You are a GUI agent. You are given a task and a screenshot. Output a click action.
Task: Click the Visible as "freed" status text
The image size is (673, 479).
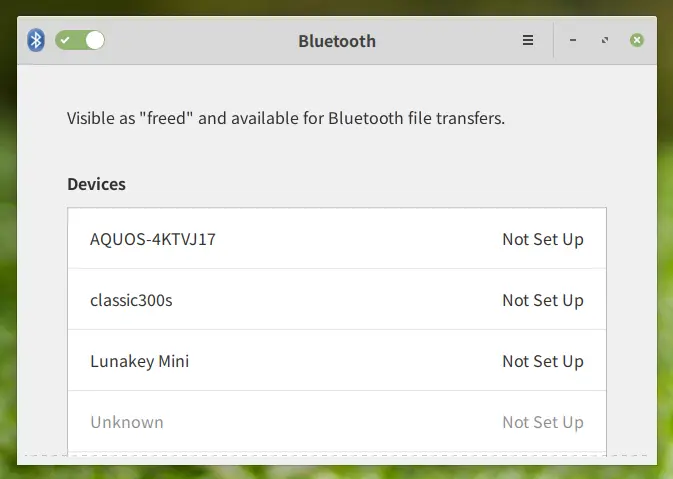(x=286, y=118)
